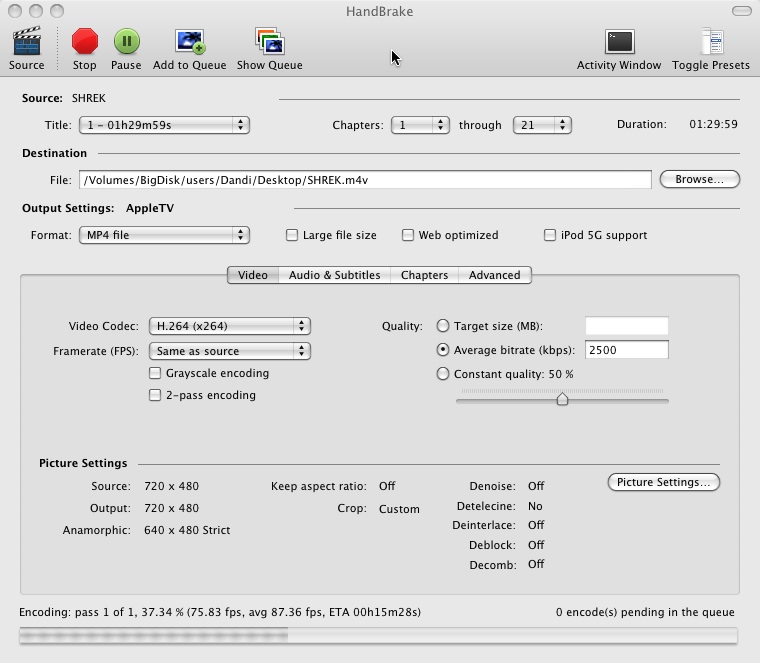This screenshot has width=760, height=663.
Task: Open the Advanced tab
Action: [x=494, y=275]
